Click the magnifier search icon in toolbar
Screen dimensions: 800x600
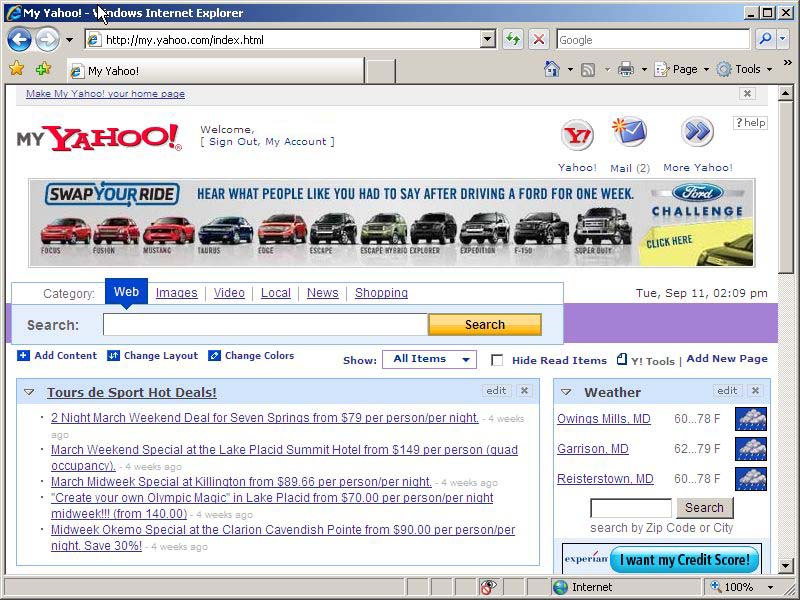tap(765, 39)
